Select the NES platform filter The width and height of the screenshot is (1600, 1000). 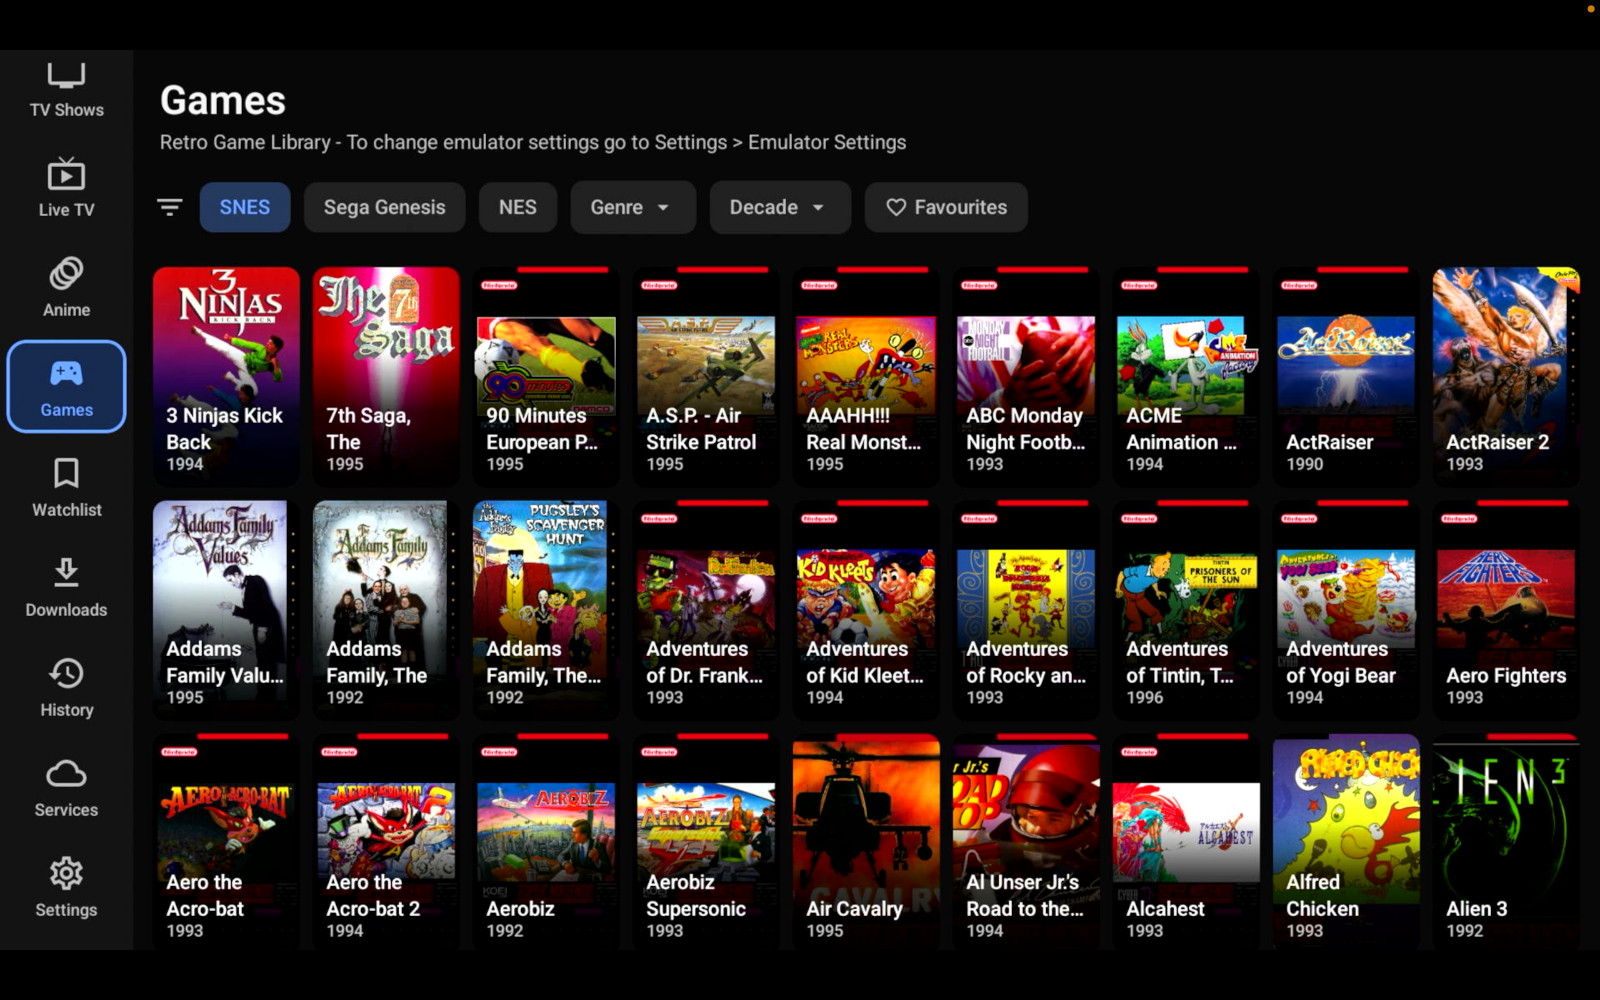(x=518, y=207)
